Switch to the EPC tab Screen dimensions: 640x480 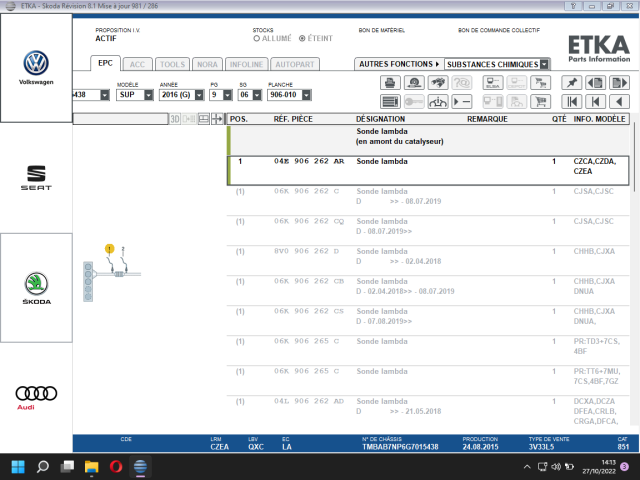[x=105, y=63]
